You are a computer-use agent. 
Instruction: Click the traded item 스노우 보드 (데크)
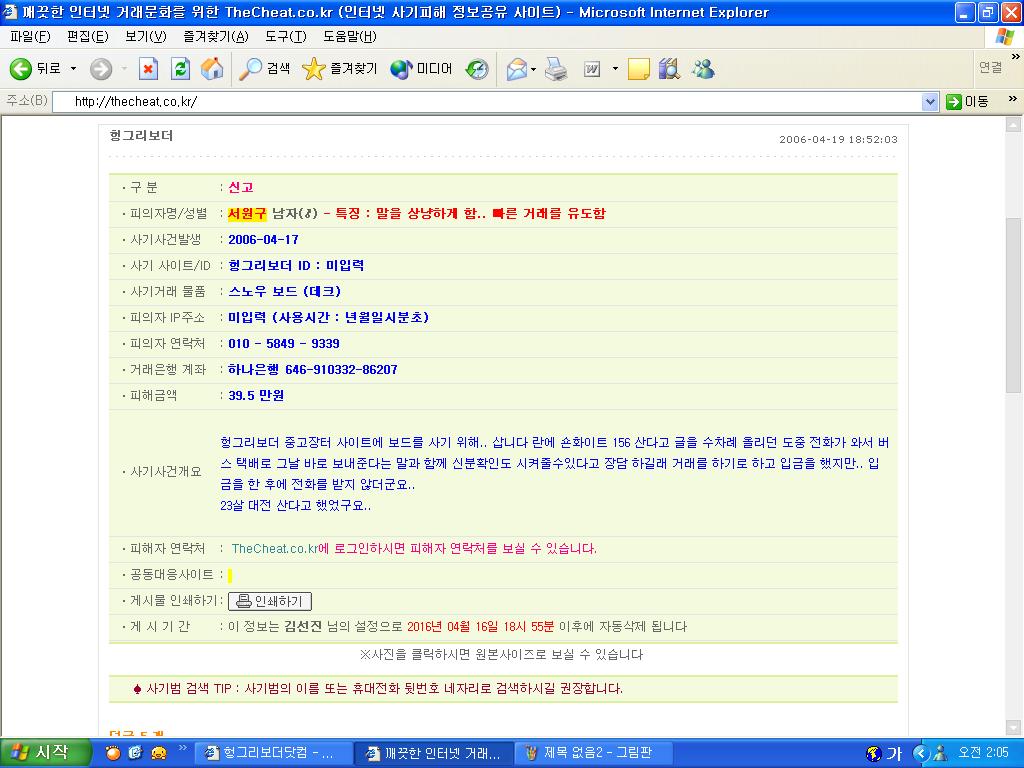[284, 291]
